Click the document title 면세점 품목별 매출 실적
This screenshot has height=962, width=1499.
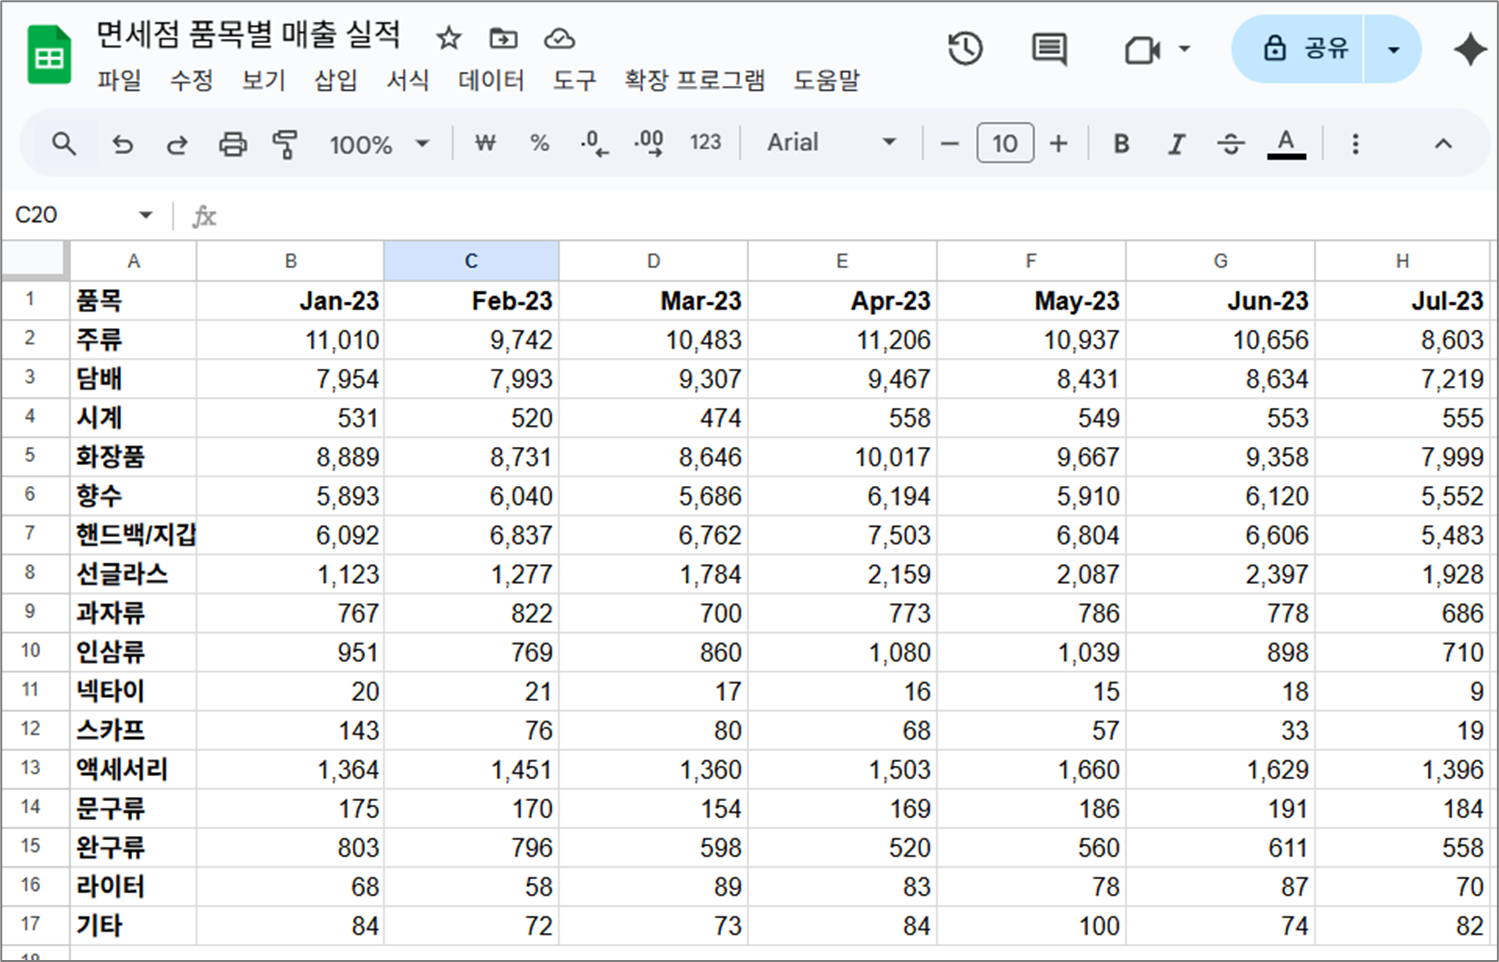(x=249, y=35)
